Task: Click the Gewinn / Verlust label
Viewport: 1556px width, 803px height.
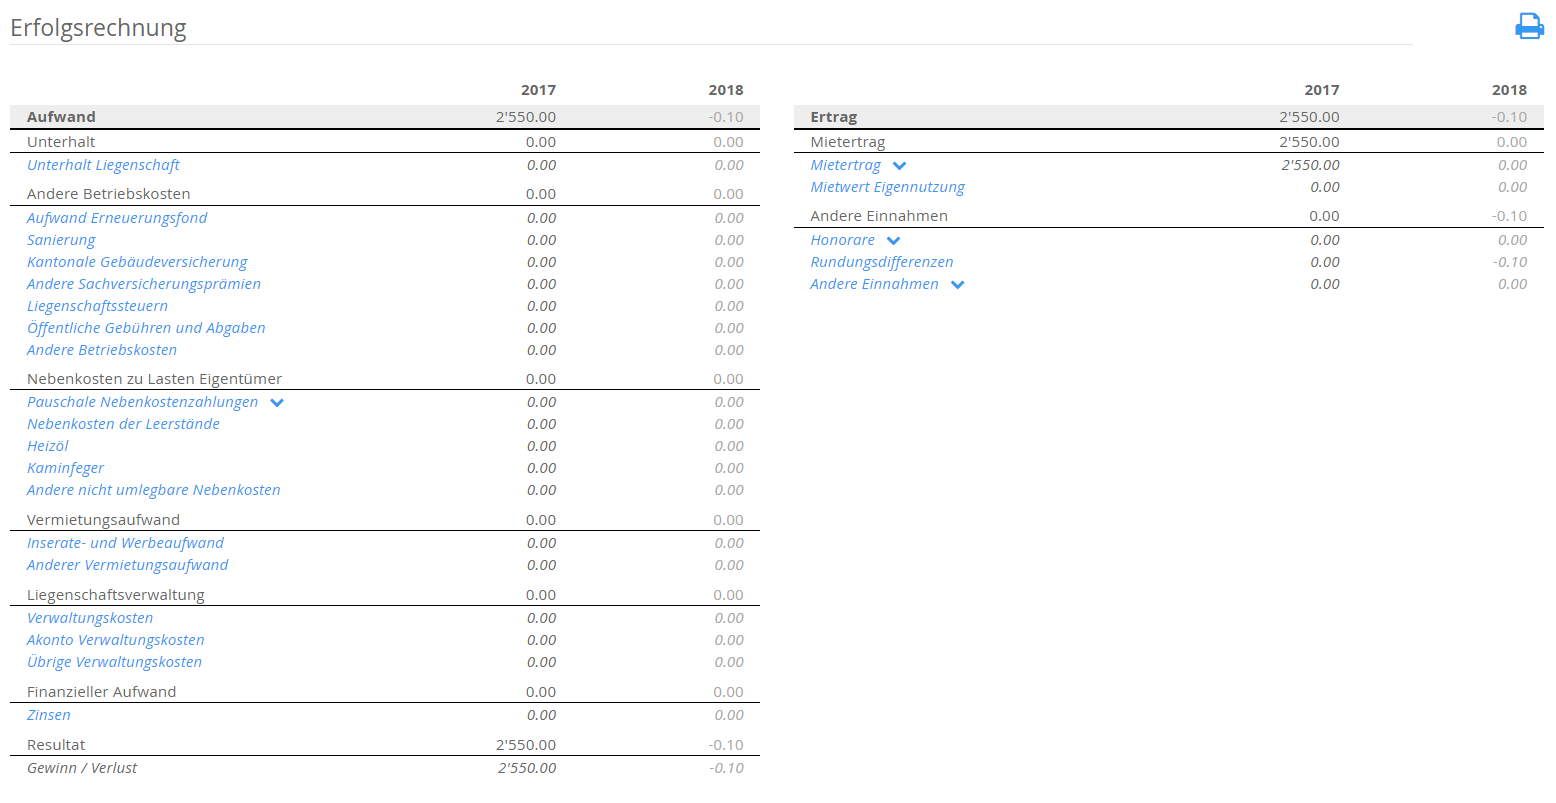Action: pos(82,768)
